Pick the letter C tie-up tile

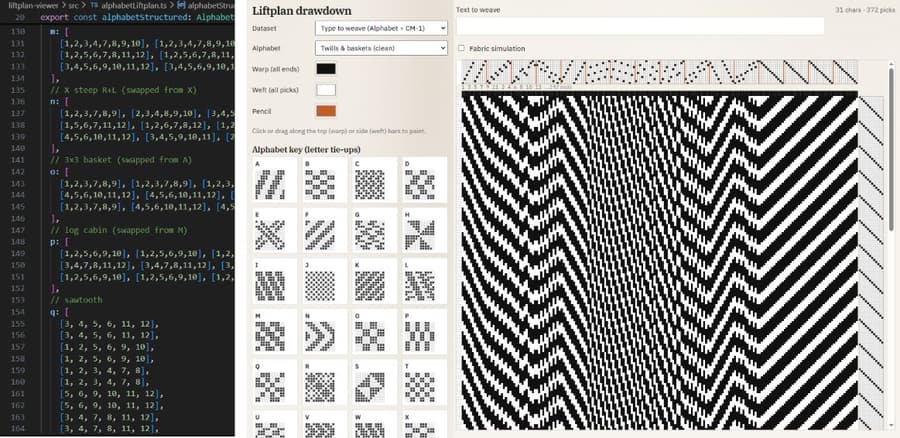pos(375,180)
